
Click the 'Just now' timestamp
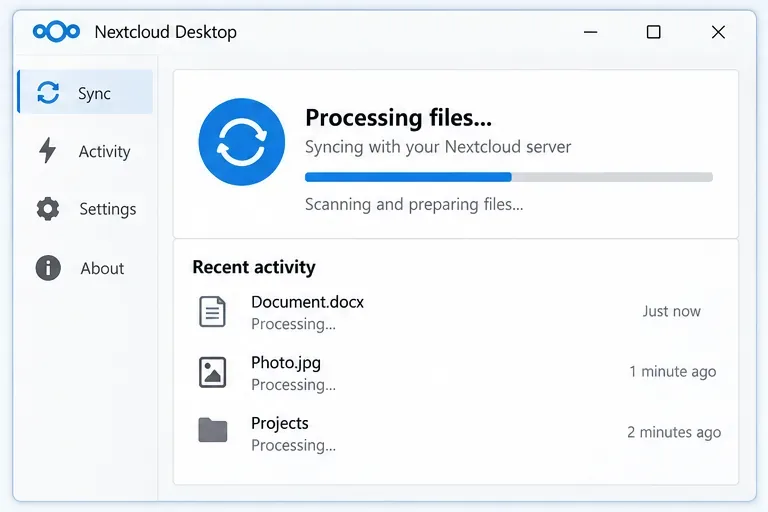point(672,312)
